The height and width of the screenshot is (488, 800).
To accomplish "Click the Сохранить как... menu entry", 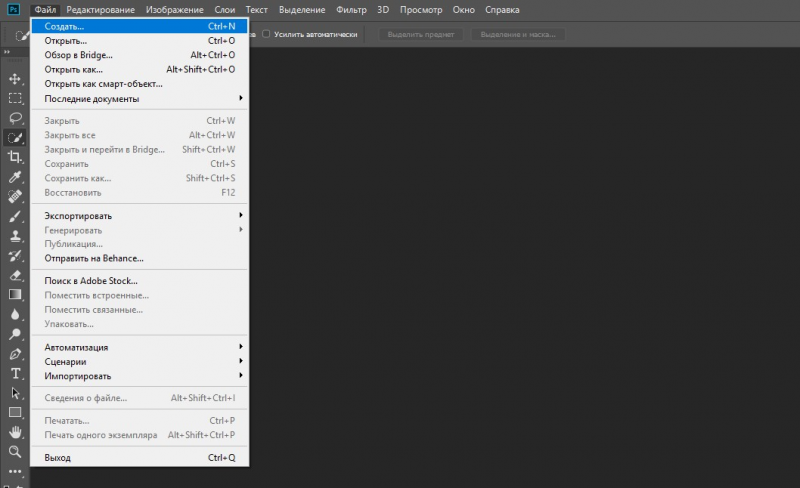I will coord(139,178).
